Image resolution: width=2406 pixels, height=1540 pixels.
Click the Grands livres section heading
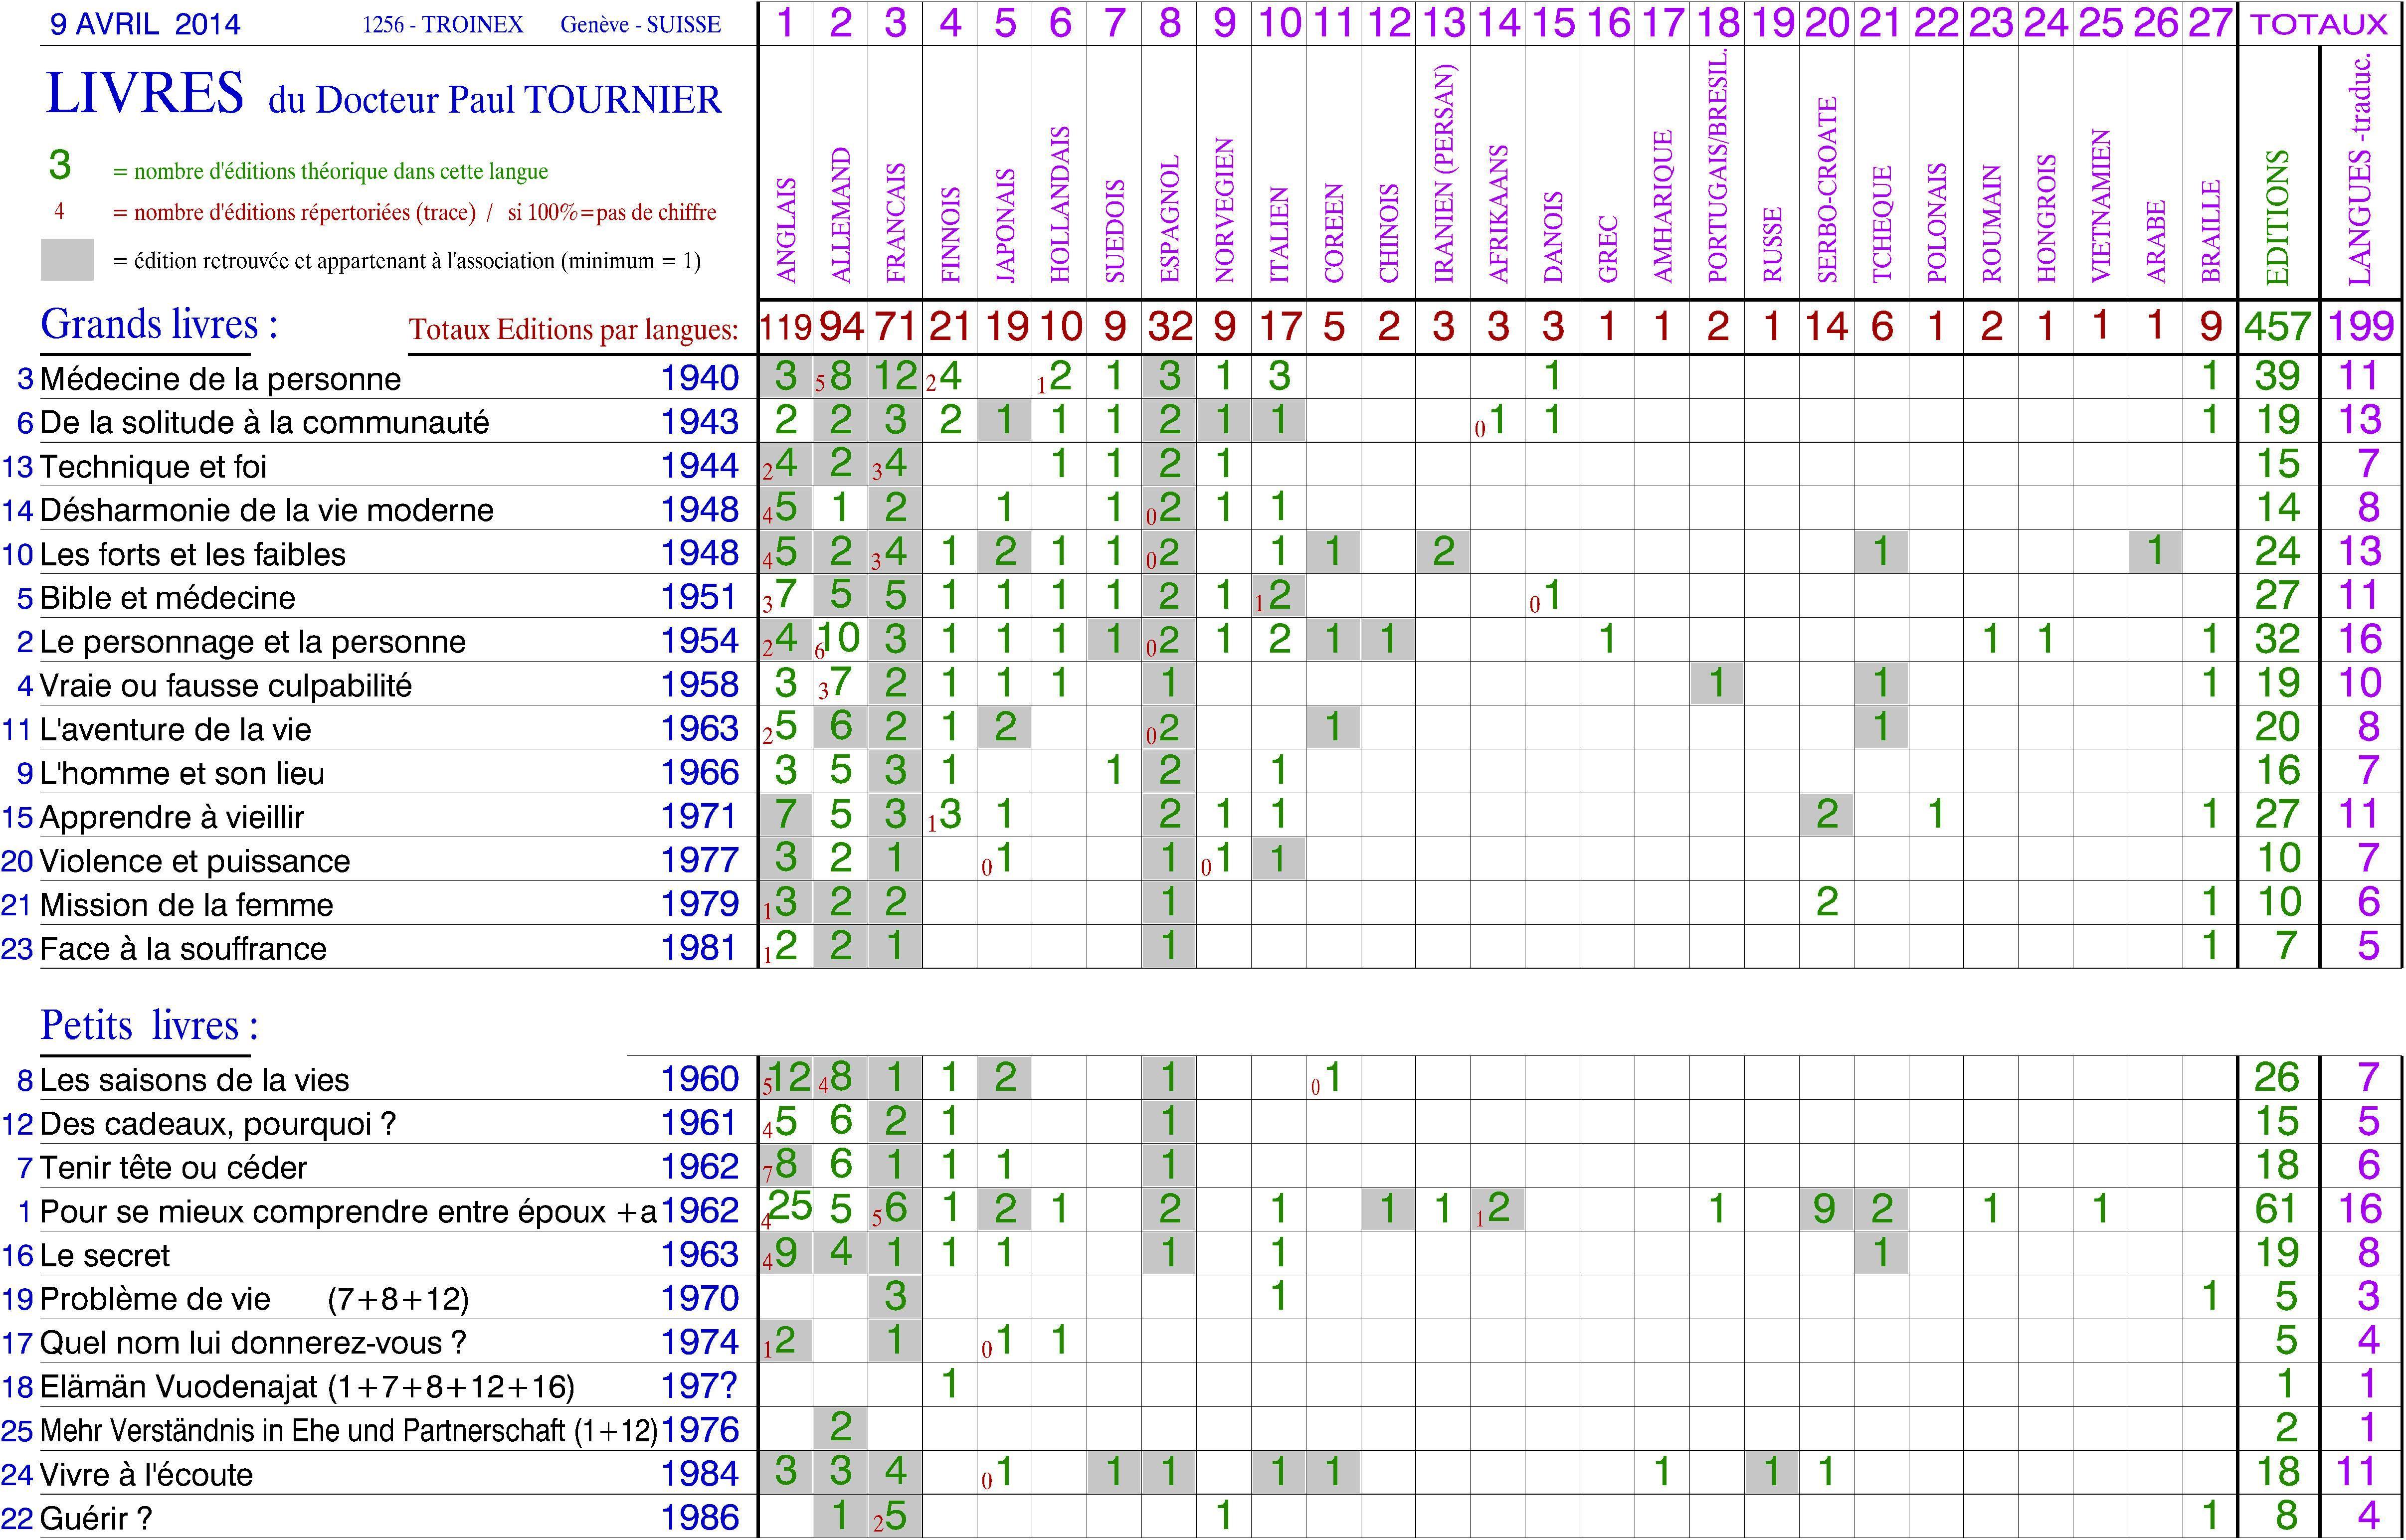[x=159, y=324]
